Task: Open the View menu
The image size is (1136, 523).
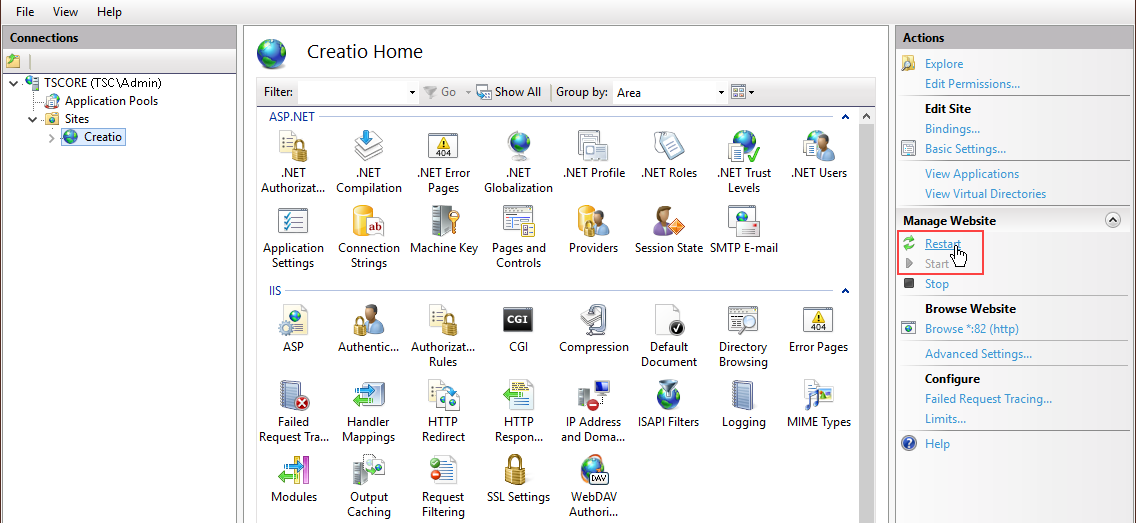Action: 65,12
